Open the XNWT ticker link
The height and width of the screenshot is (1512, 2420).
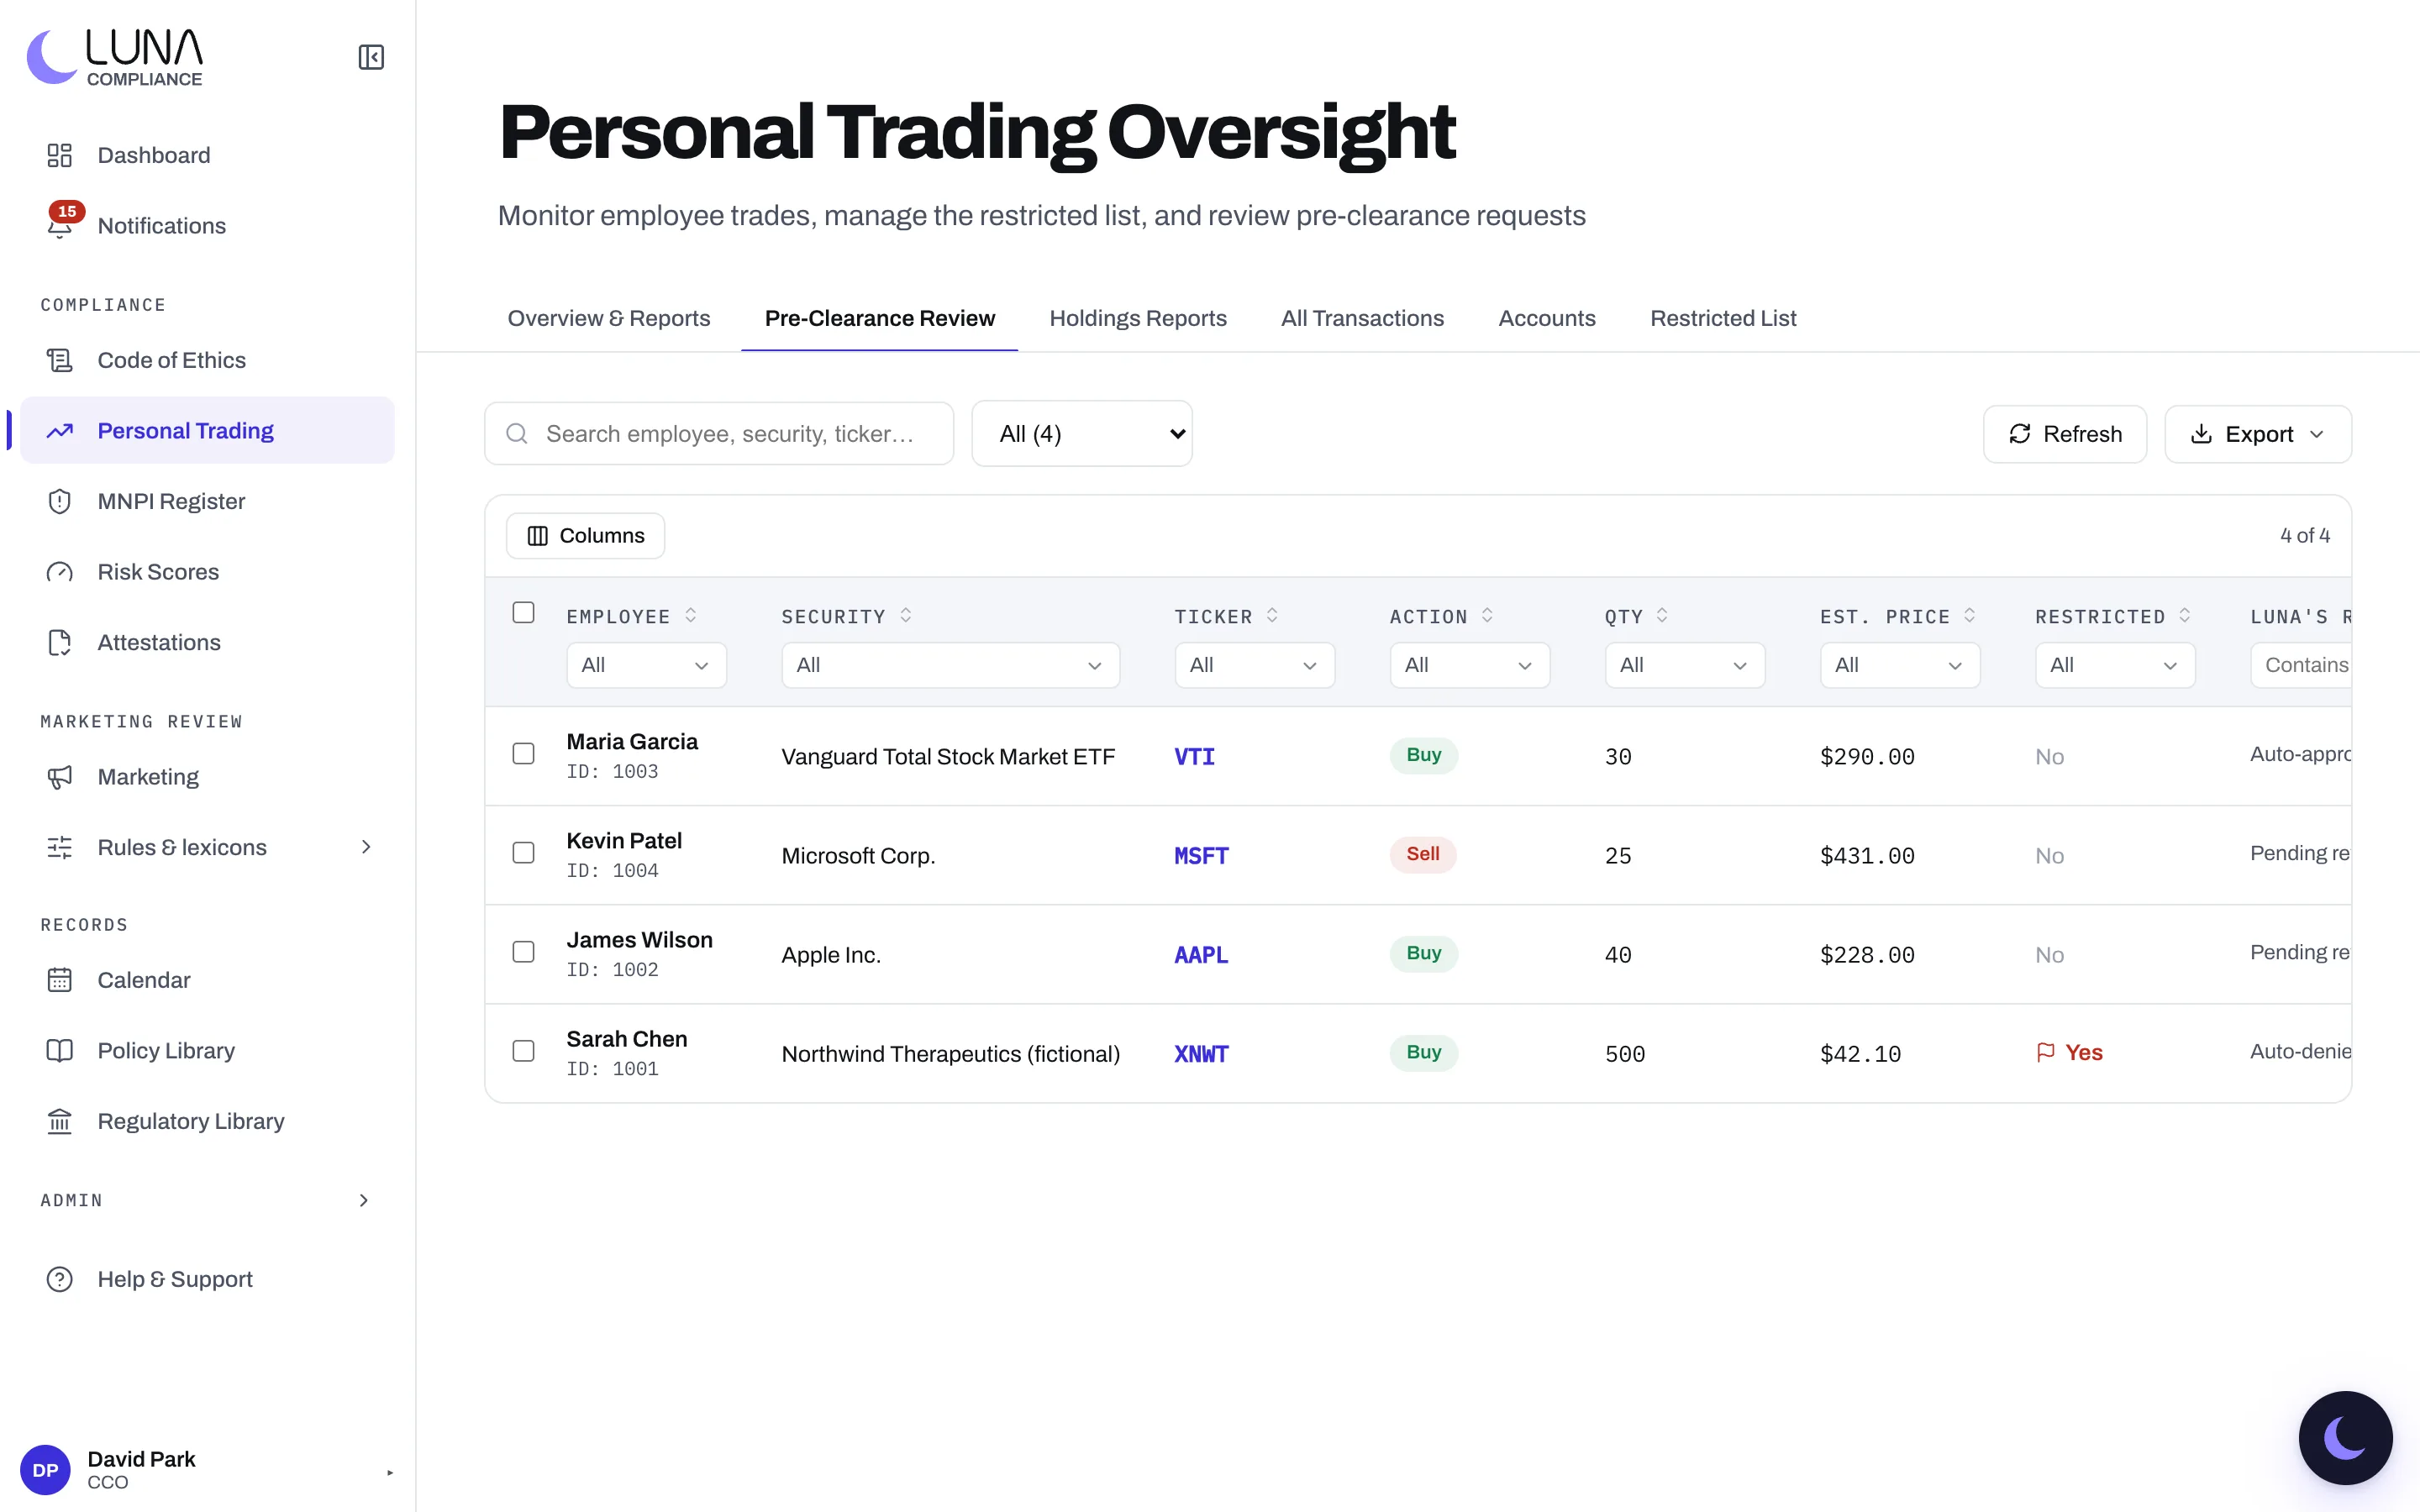tap(1201, 1053)
